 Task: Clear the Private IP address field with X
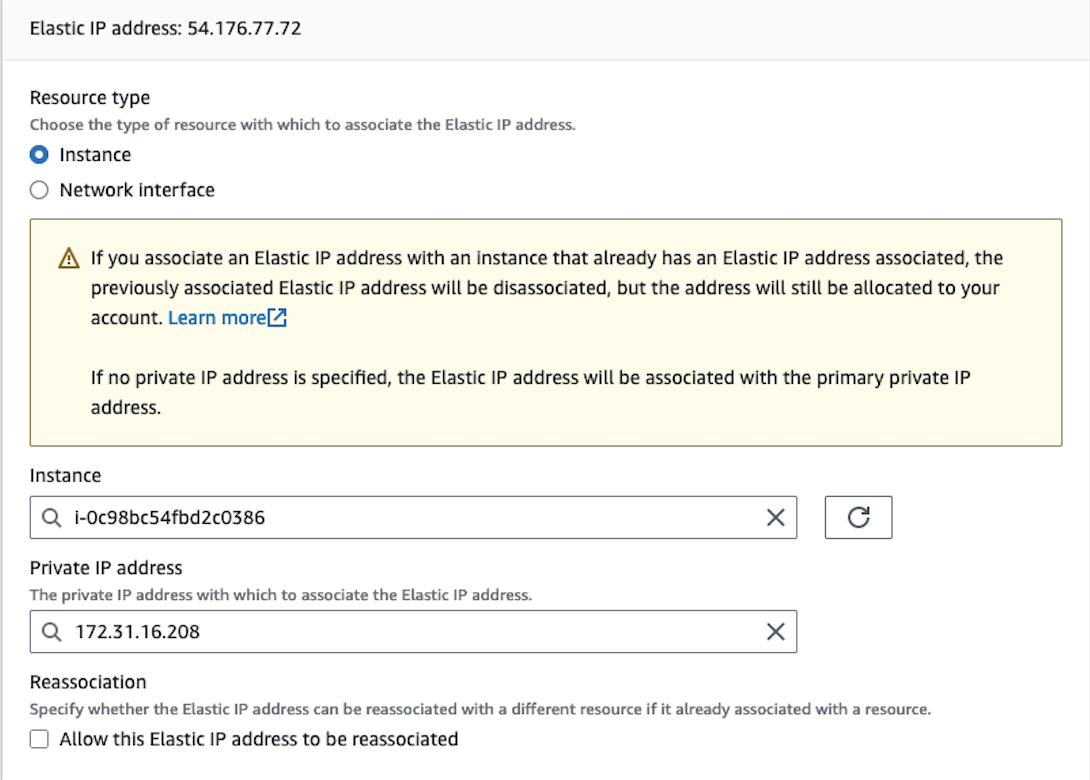pyautogui.click(x=775, y=632)
